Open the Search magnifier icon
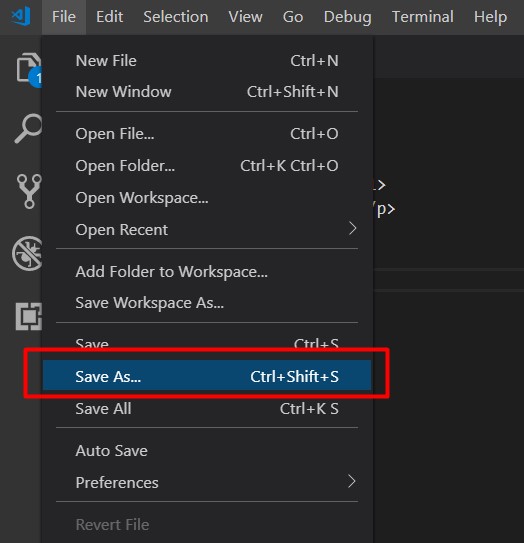524x543 pixels. coord(28,128)
